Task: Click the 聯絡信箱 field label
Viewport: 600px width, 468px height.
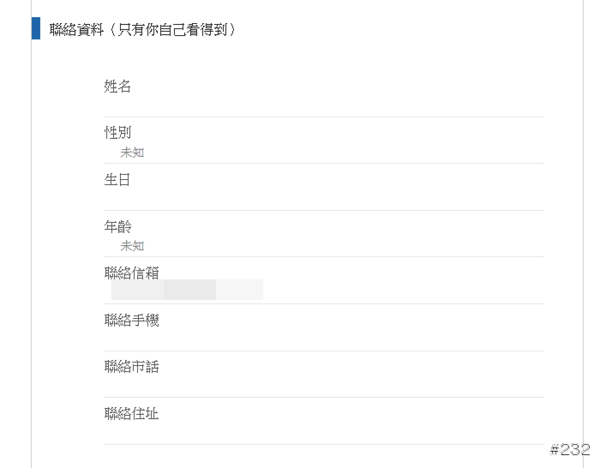Action: coord(132,273)
